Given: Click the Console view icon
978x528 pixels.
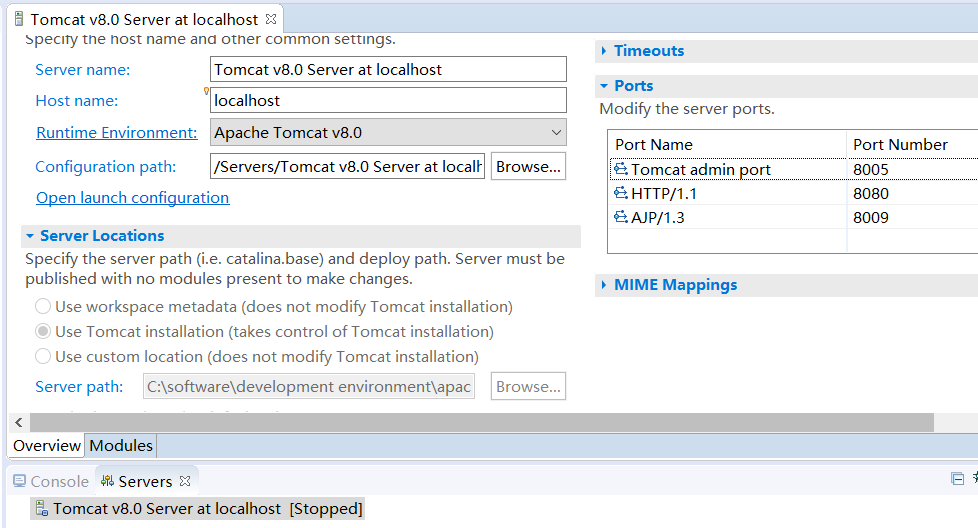Looking at the screenshot, I should [19, 482].
